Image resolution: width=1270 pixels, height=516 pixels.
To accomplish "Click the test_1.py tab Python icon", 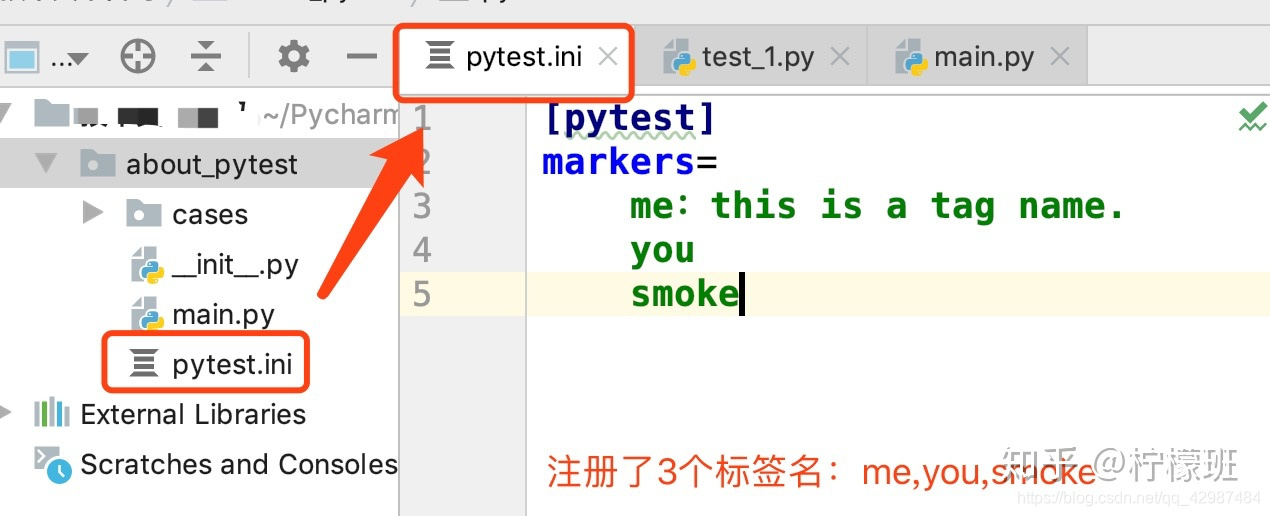I will point(679,58).
